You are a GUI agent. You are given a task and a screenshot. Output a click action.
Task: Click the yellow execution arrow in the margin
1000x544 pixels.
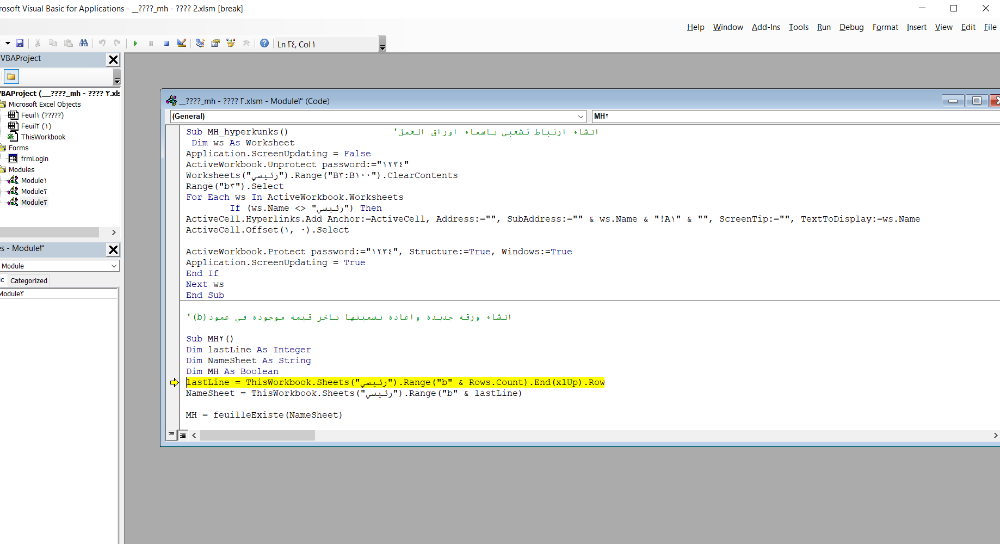[x=174, y=383]
